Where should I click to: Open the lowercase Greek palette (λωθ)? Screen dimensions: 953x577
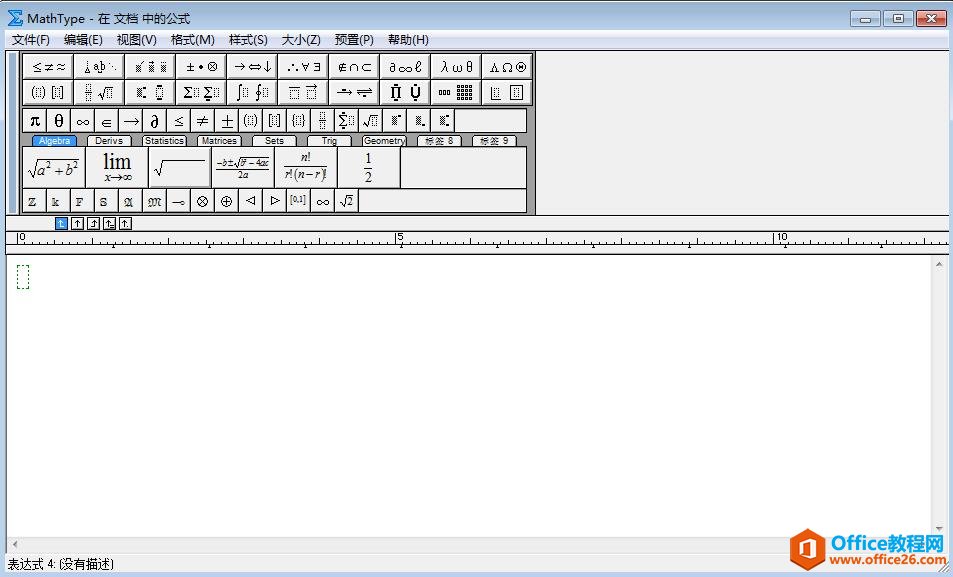tap(456, 66)
